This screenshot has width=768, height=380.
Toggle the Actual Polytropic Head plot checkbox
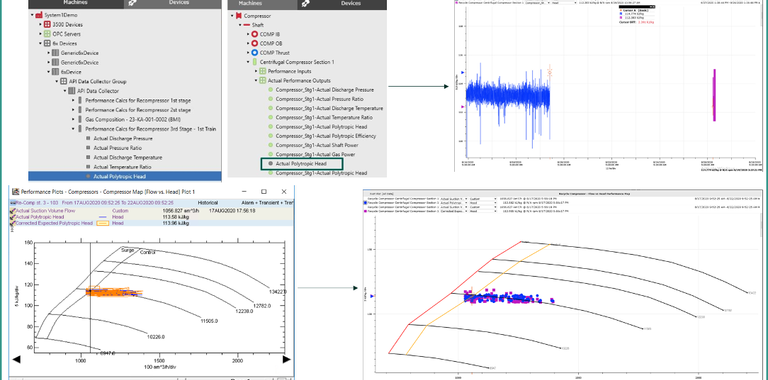tap(13, 217)
